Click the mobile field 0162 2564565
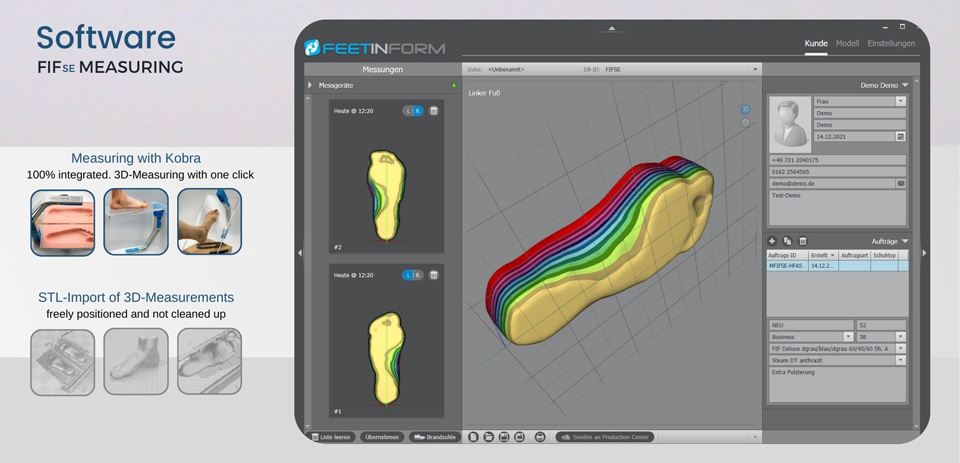The image size is (960, 463). coord(837,171)
